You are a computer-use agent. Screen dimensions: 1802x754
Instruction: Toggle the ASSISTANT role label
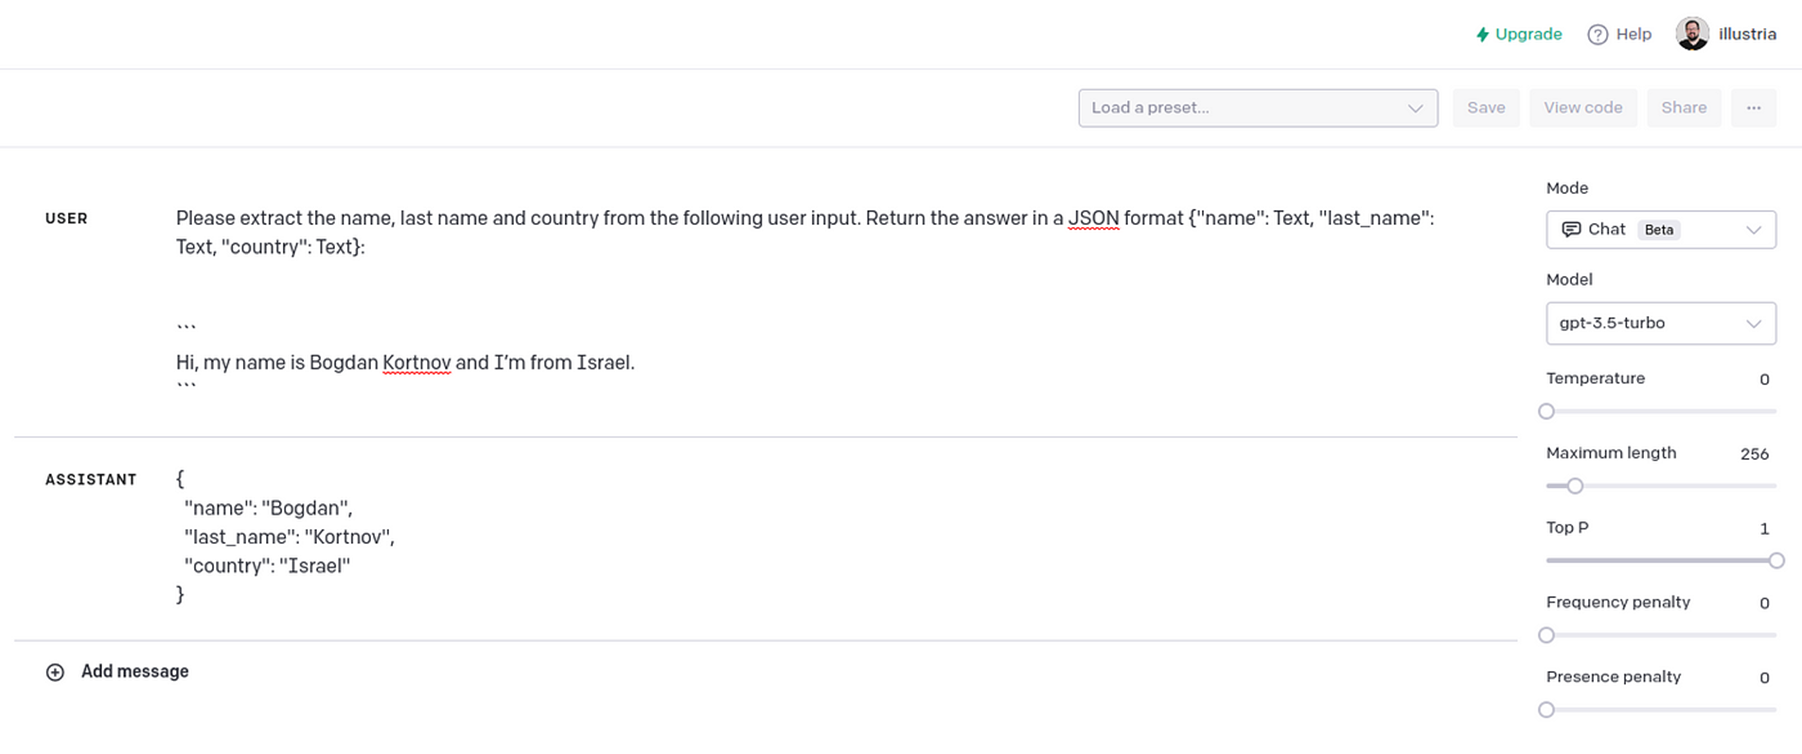tap(91, 480)
